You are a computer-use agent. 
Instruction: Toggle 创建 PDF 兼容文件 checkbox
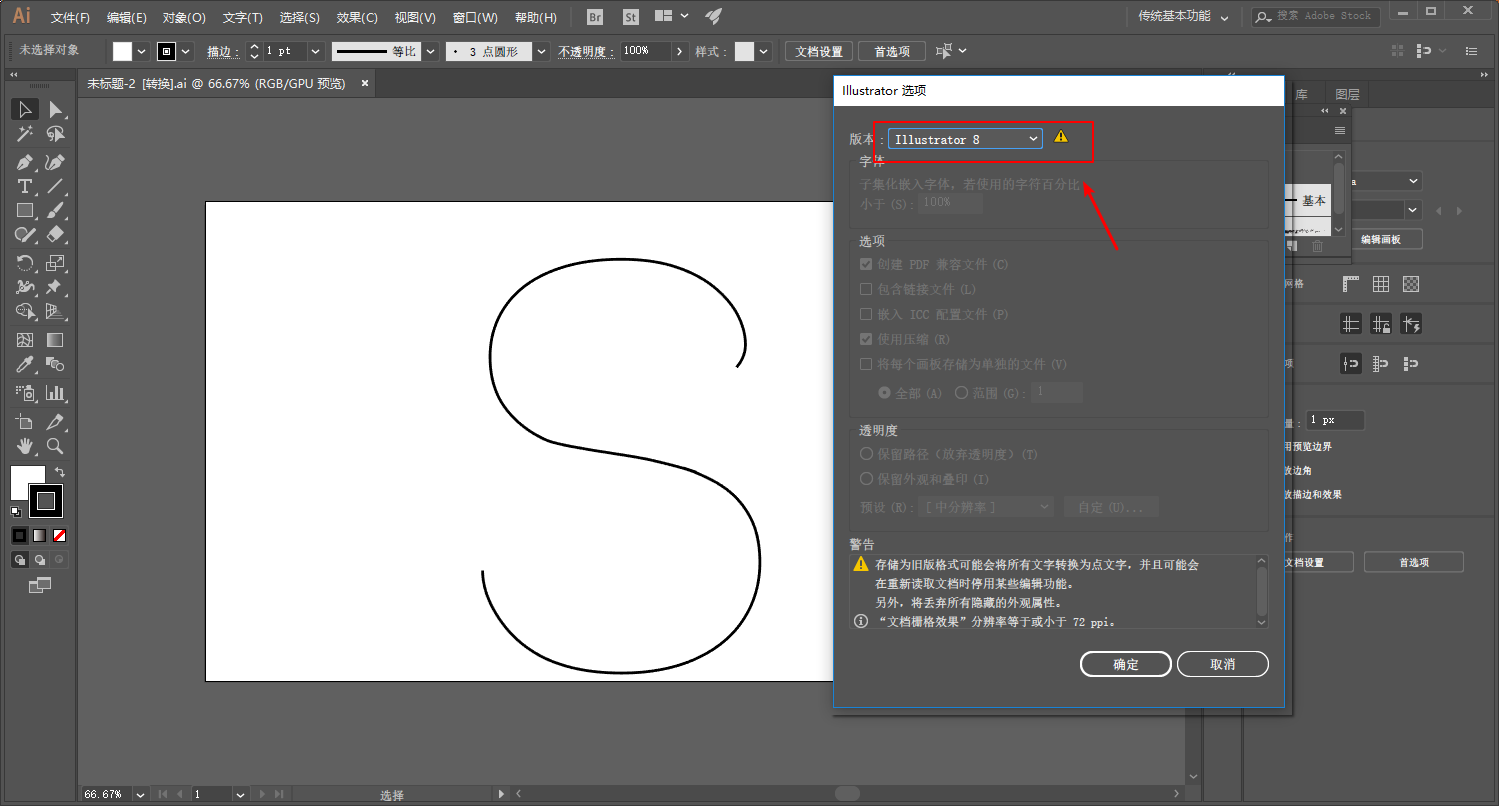pyautogui.click(x=866, y=264)
